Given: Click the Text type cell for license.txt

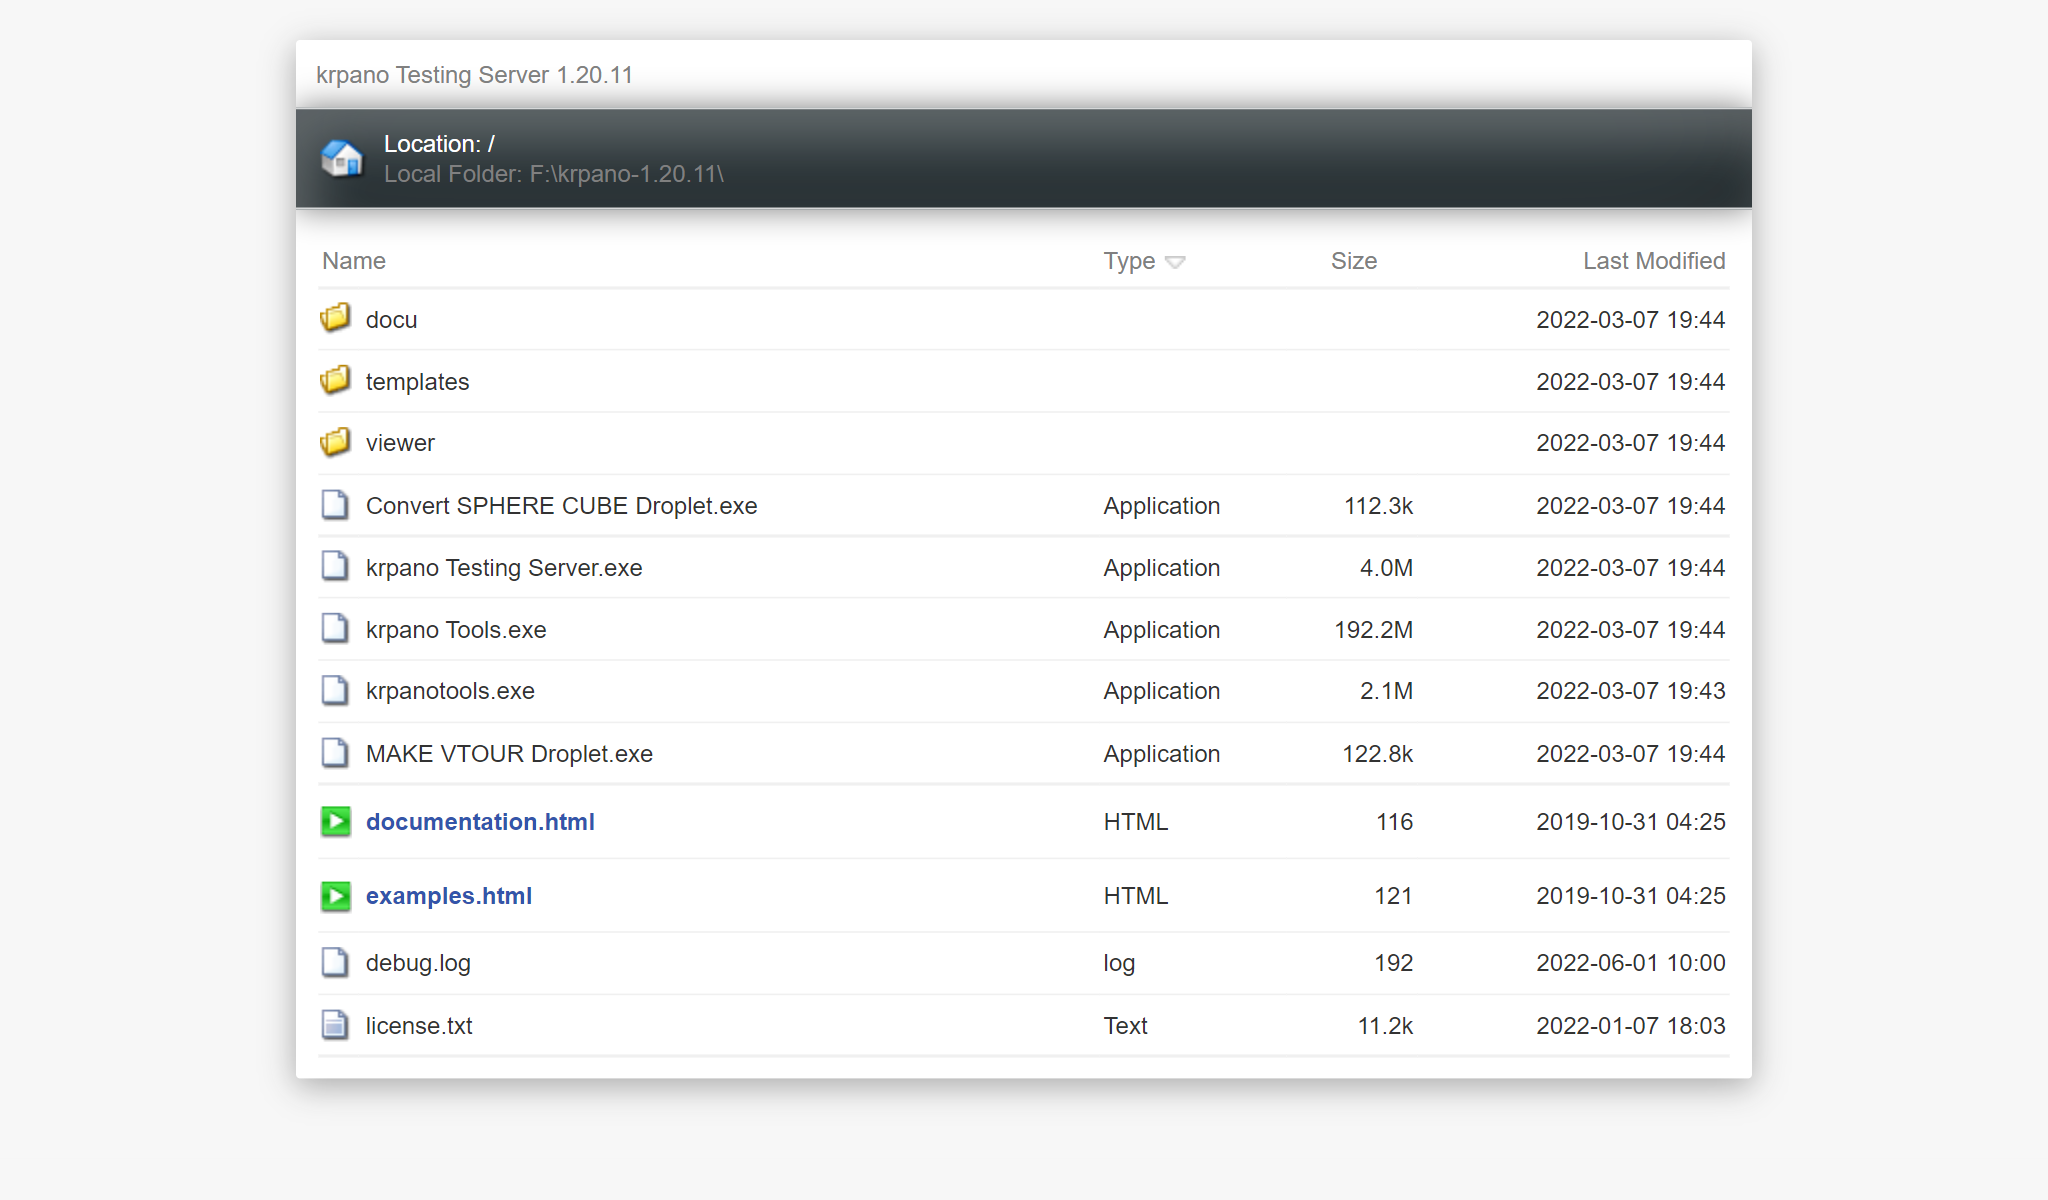Looking at the screenshot, I should coord(1125,1026).
